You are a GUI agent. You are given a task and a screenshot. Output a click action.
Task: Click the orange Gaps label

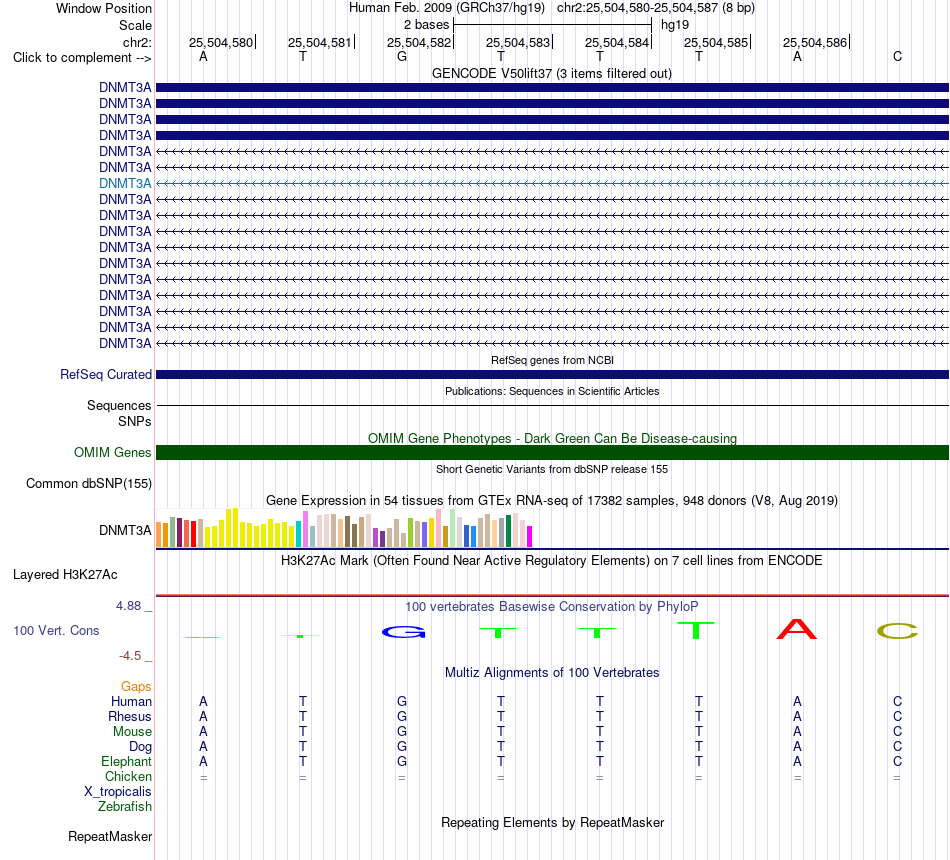tap(136, 686)
